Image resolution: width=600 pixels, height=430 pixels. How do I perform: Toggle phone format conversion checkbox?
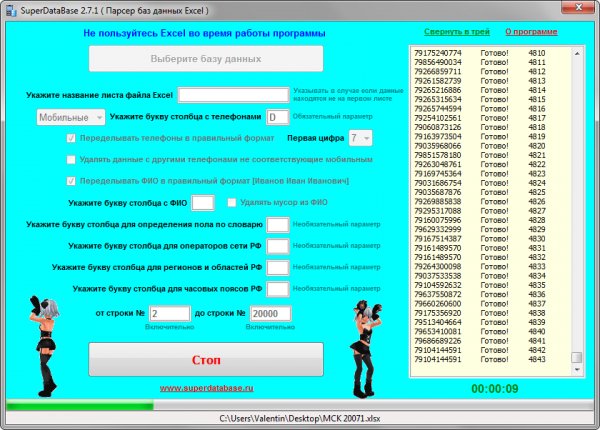[x=71, y=138]
